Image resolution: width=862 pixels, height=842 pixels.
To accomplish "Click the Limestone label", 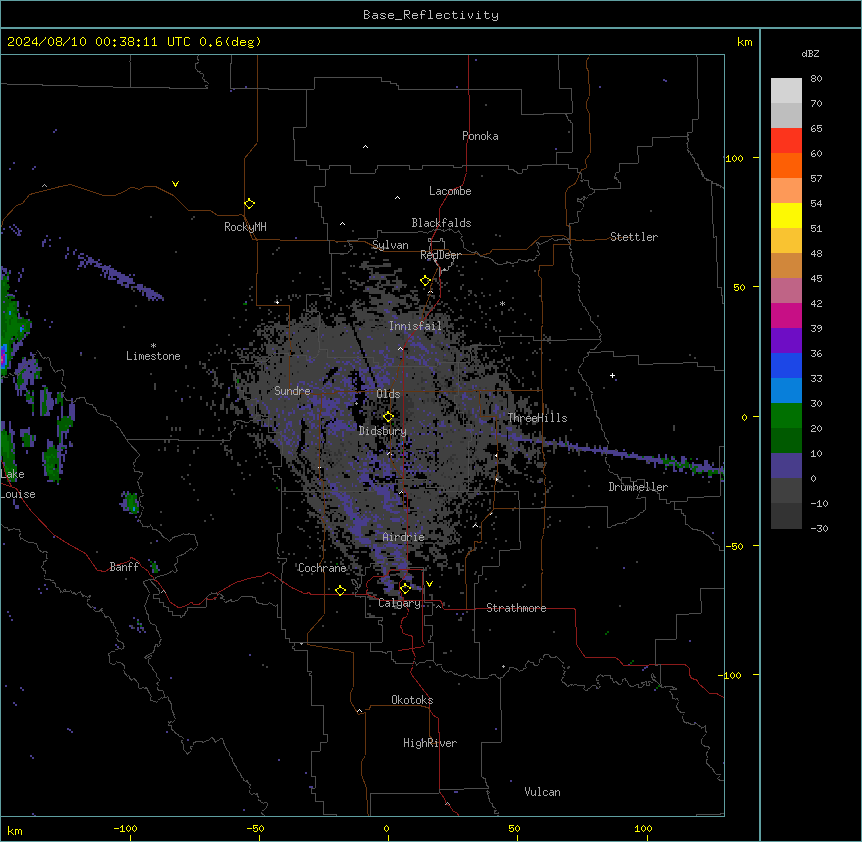I will 153,356.
